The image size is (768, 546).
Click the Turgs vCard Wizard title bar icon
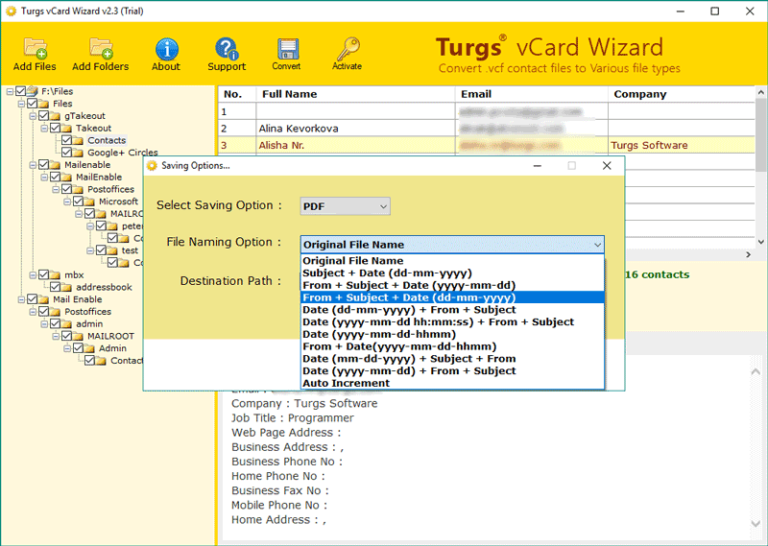11,11
